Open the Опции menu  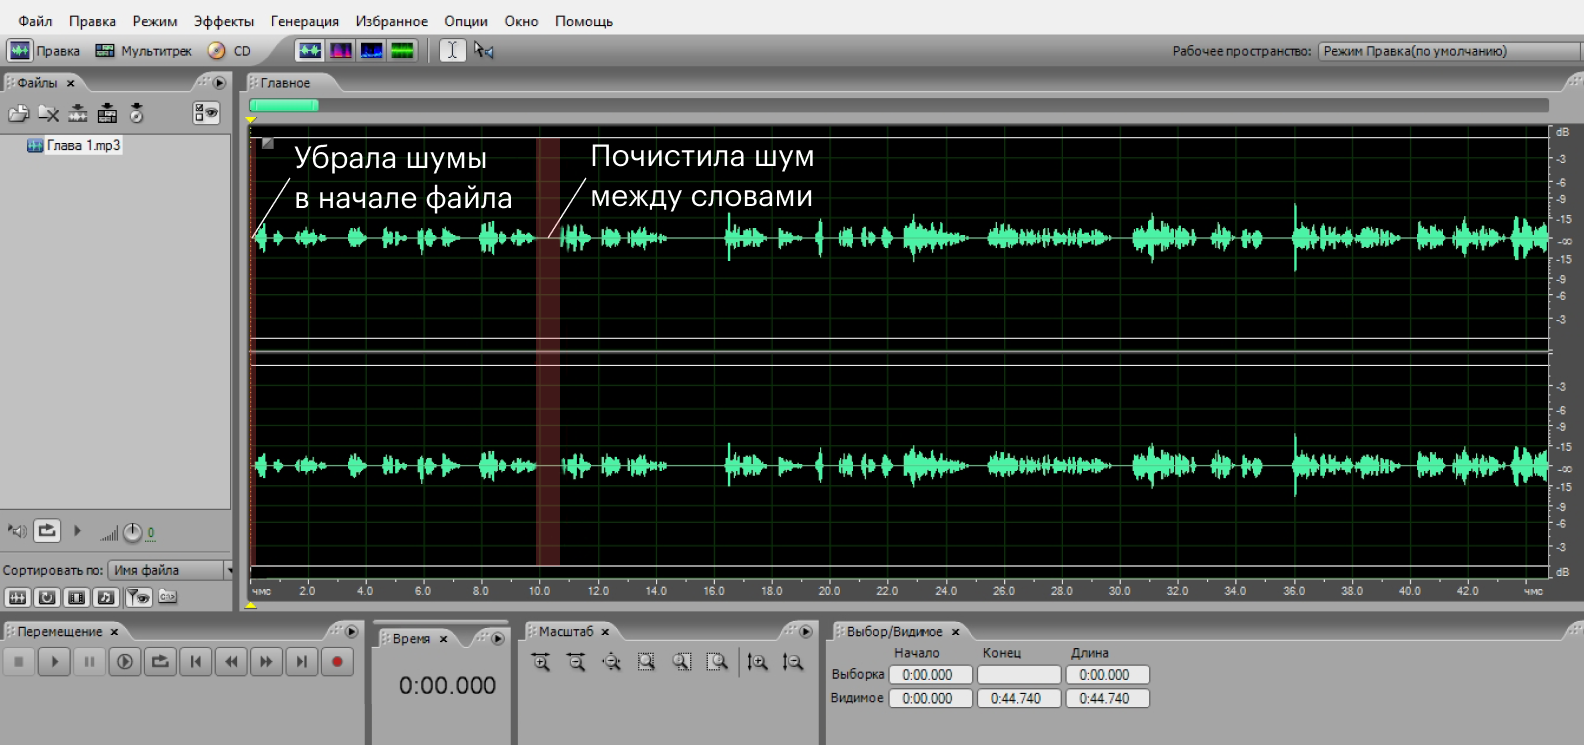tap(466, 21)
